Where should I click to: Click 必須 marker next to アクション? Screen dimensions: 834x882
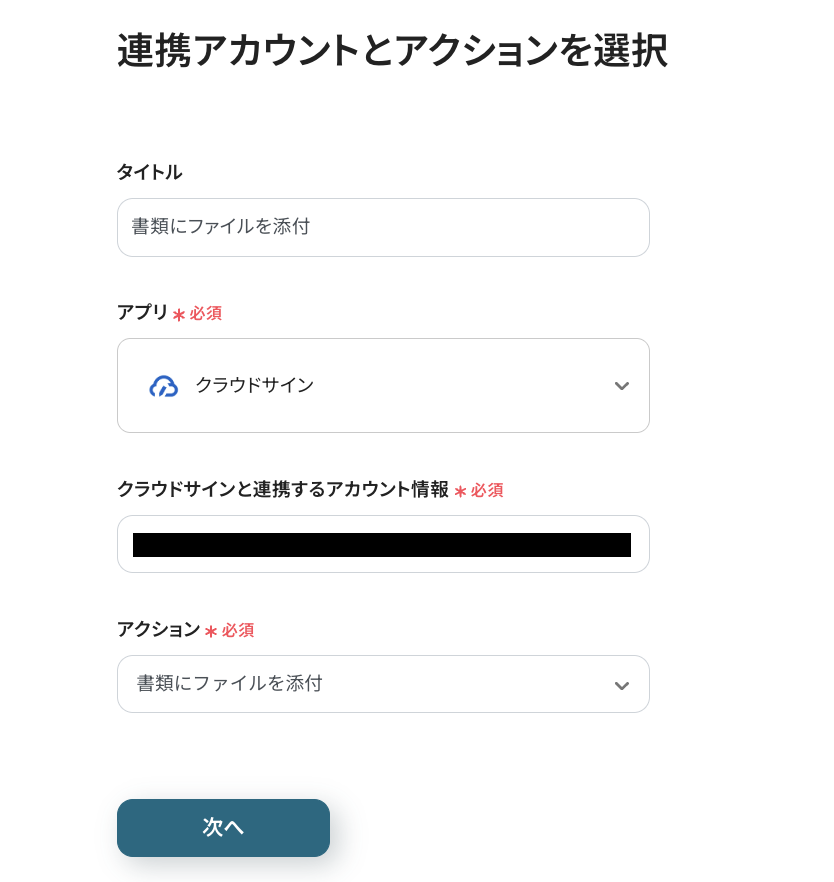point(238,631)
